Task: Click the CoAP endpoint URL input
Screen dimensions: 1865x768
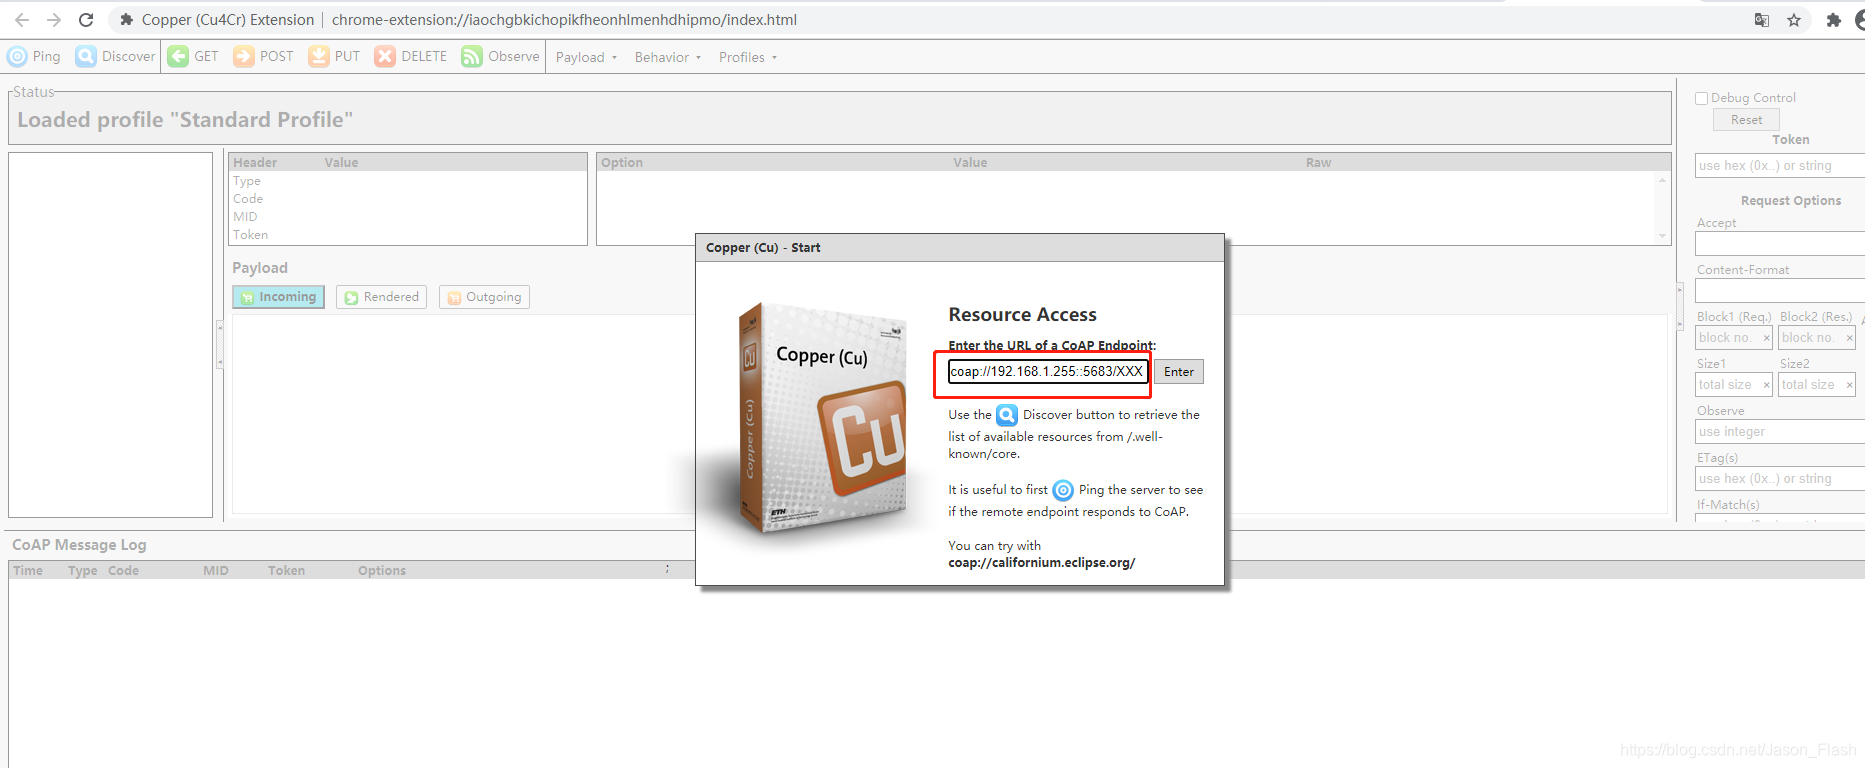Action: coord(1048,372)
